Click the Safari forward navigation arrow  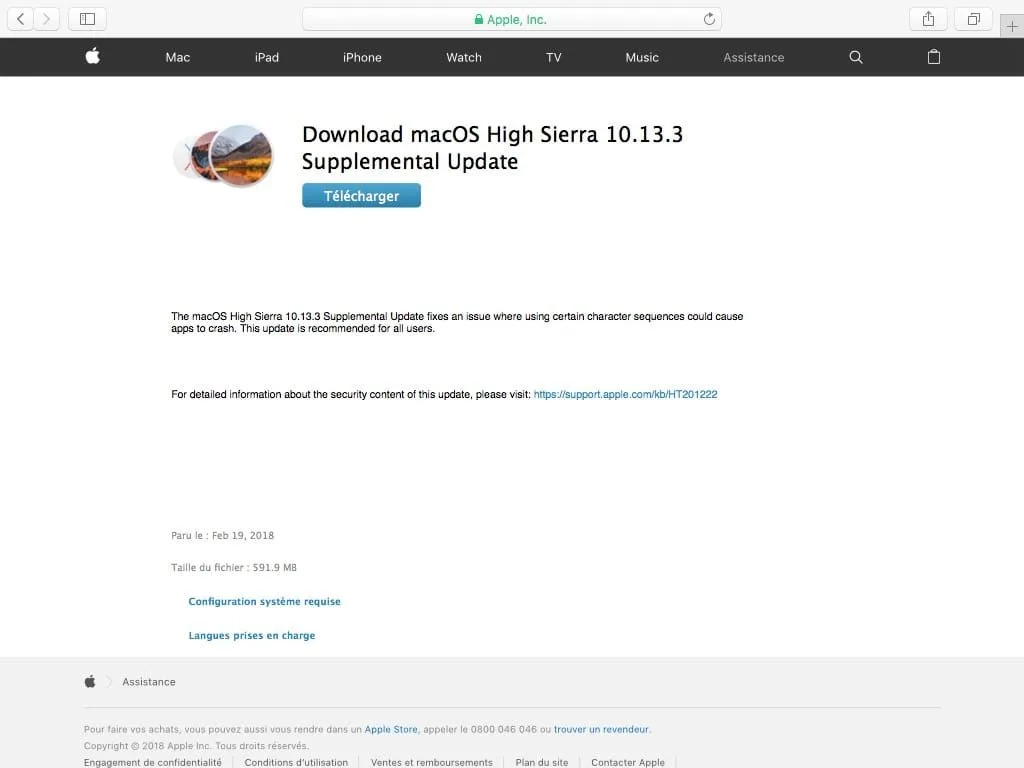tap(47, 18)
